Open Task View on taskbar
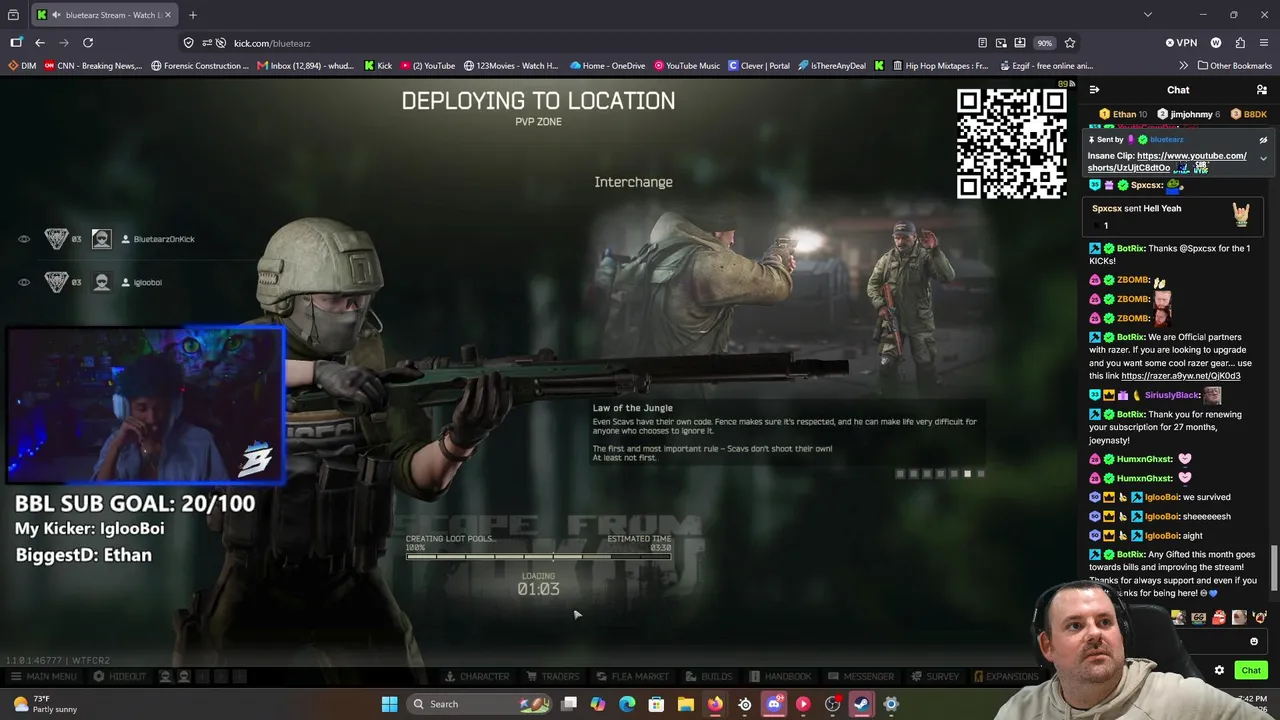 tap(569, 704)
